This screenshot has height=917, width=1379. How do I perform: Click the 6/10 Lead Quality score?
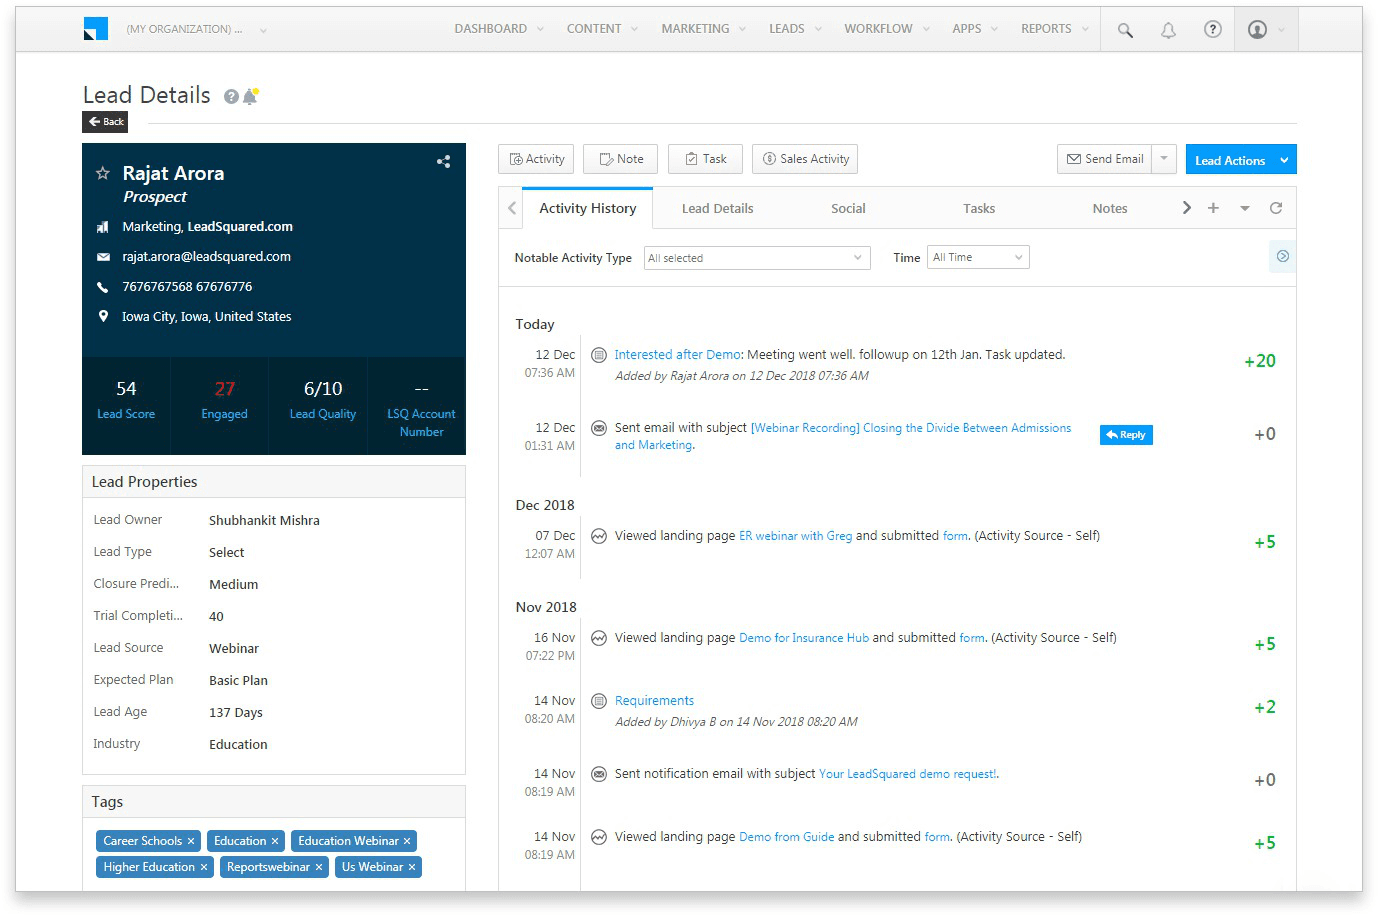320,388
